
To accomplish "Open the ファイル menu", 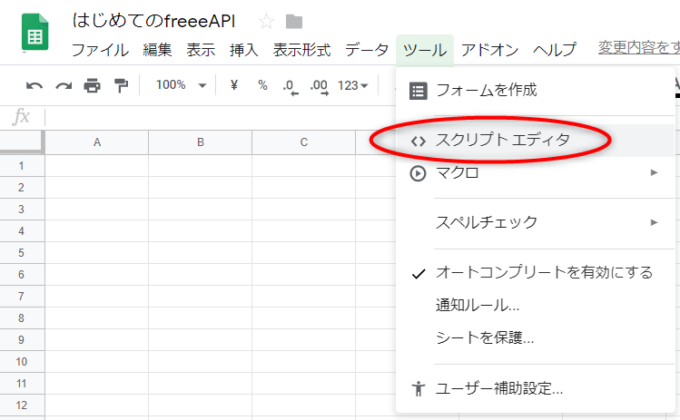I will [x=100, y=50].
